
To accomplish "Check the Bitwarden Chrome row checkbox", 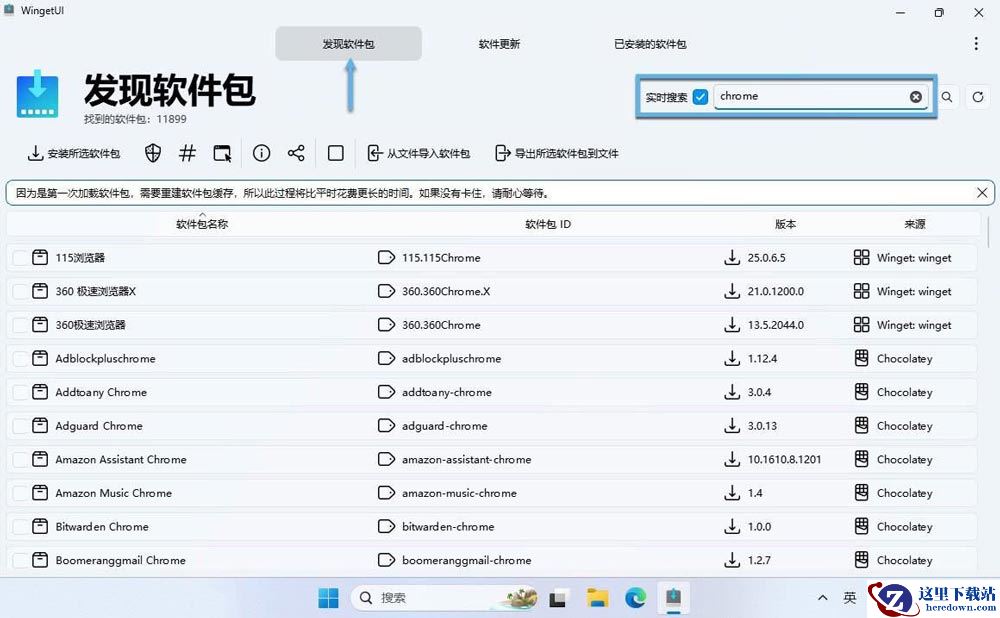I will point(20,526).
